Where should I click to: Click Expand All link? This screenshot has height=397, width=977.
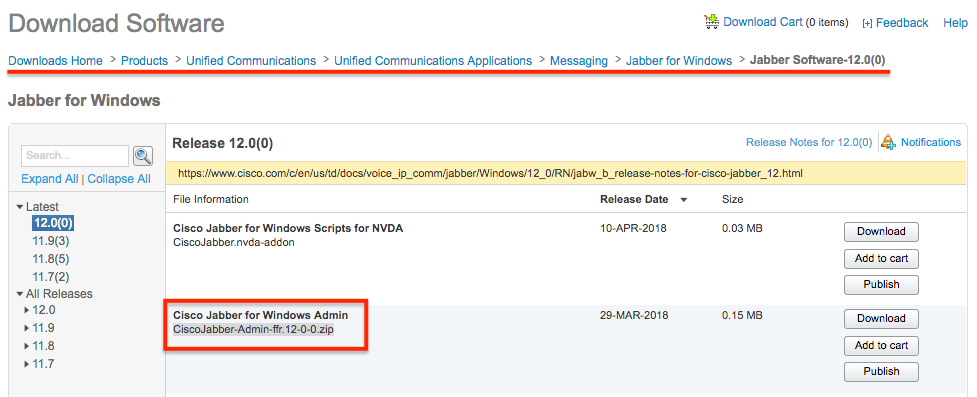[50, 179]
